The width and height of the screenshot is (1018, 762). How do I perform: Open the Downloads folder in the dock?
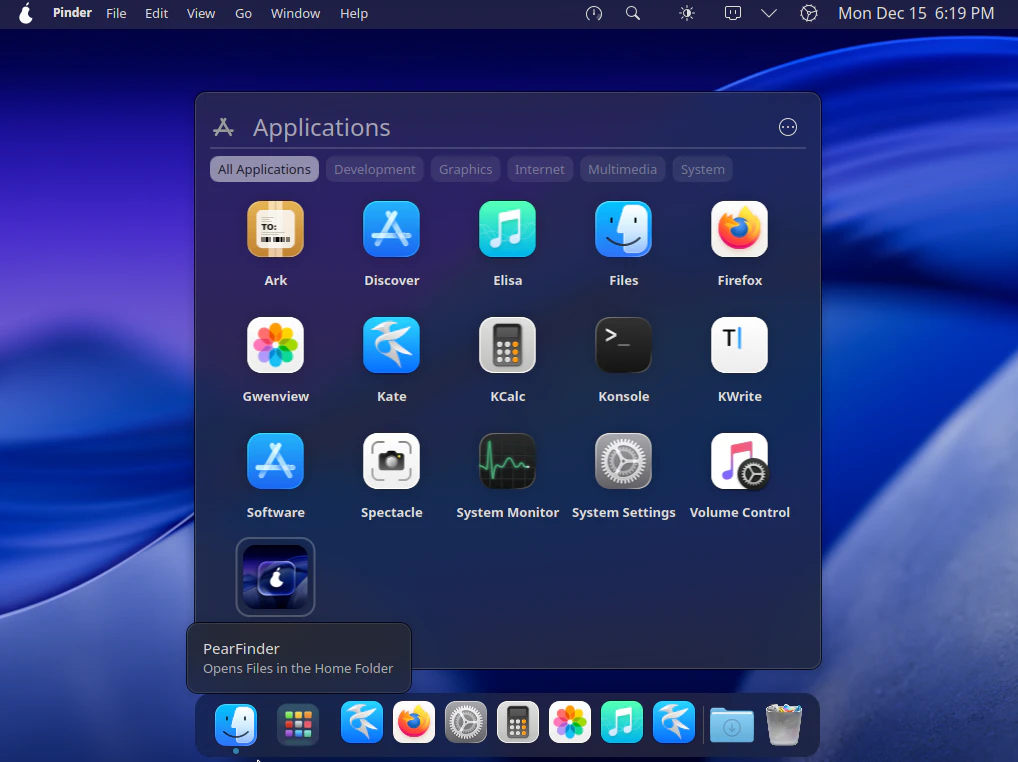click(x=732, y=724)
